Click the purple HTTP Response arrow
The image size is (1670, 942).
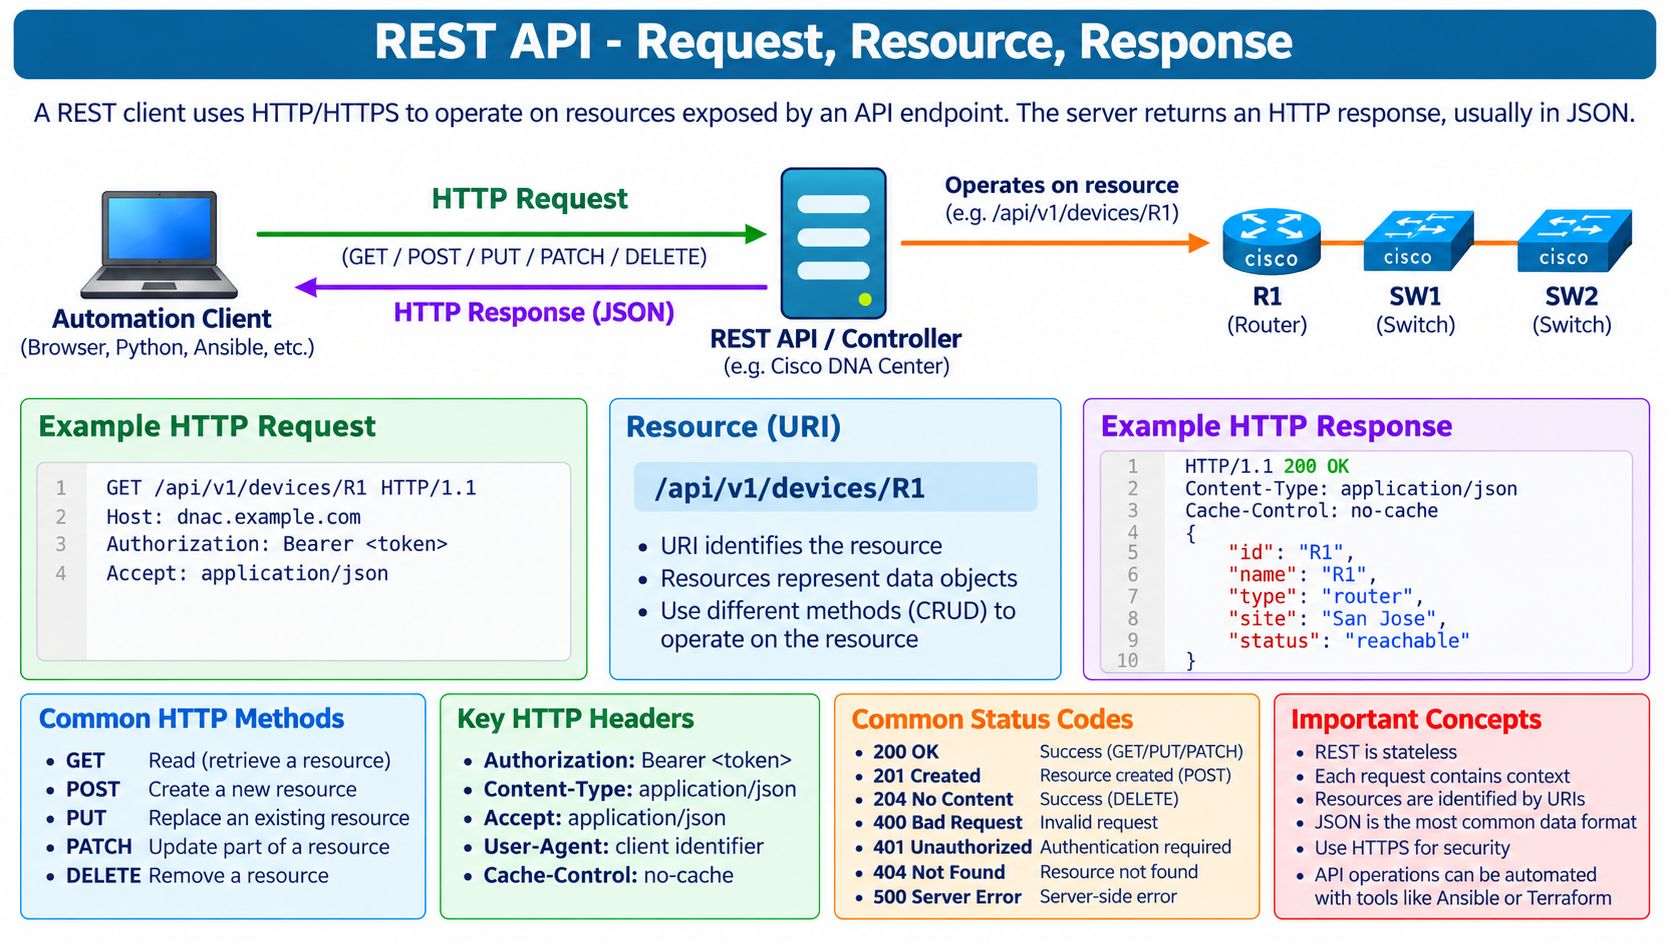[x=531, y=288]
